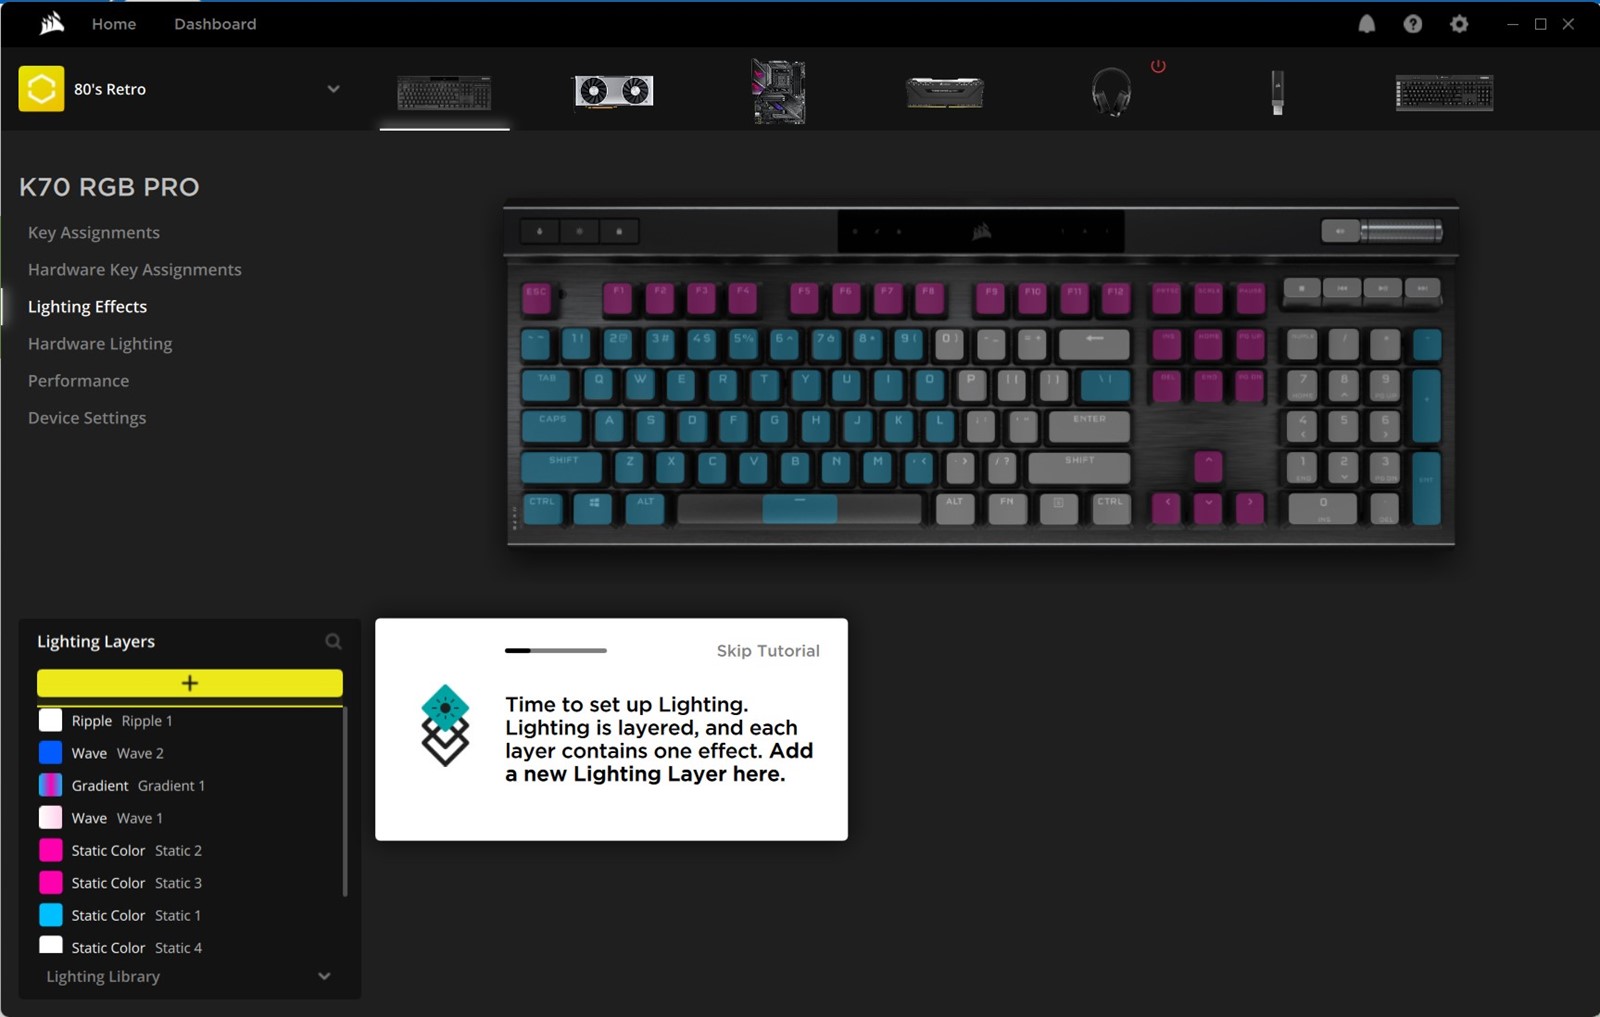Go to Hardware Lighting section
1600x1017 pixels.
click(100, 343)
